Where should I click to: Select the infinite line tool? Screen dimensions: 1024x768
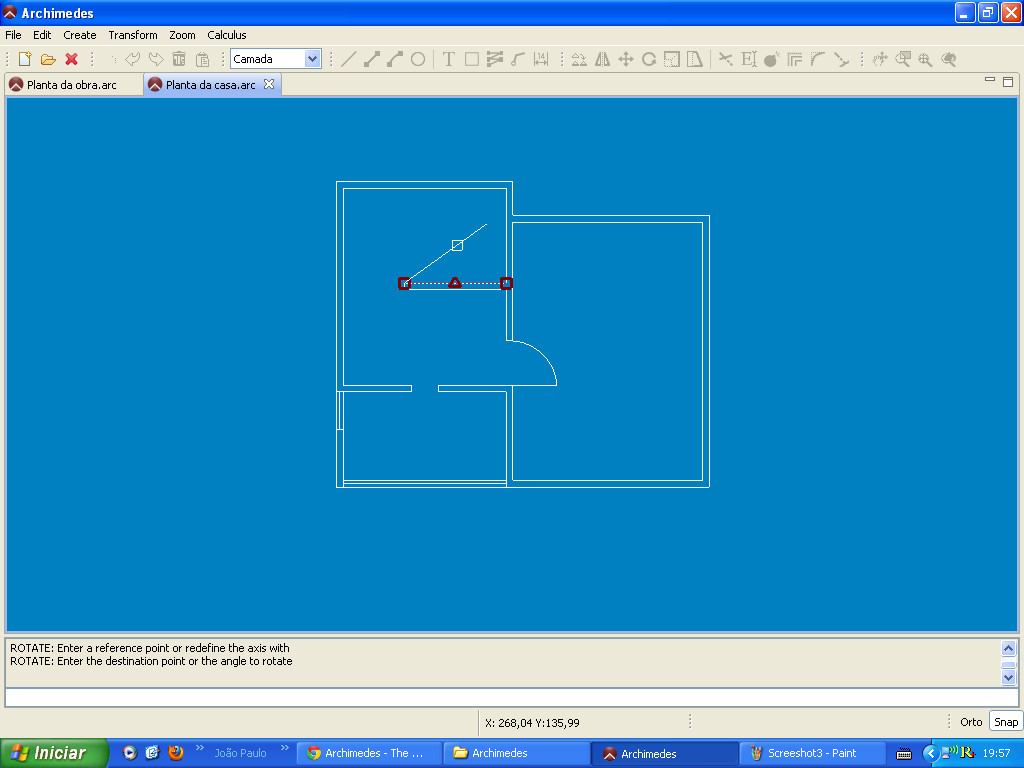(x=349, y=59)
